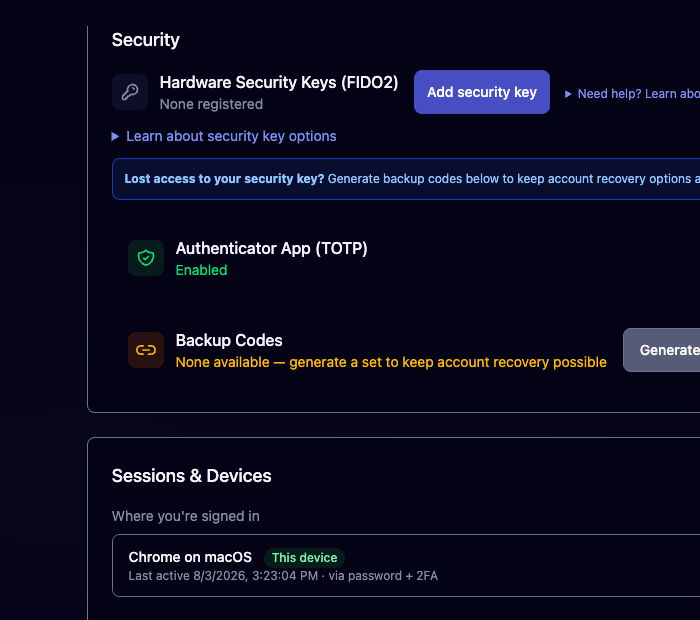This screenshot has height=620, width=700.
Task: Click the green shield Authenticator App icon
Action: [146, 258]
